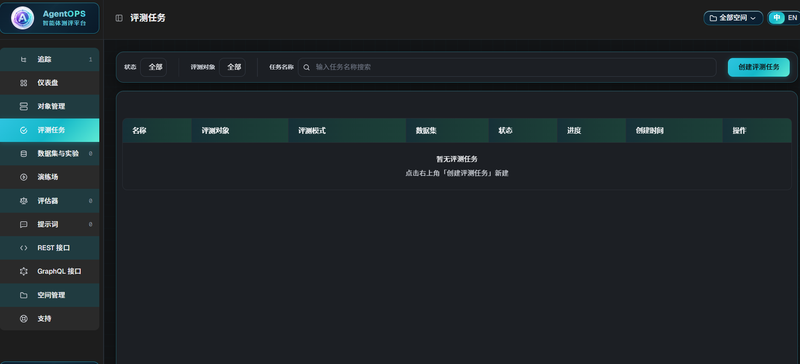
Task: Focus the 输入任务名称搜索 search field
Action: (x=507, y=67)
